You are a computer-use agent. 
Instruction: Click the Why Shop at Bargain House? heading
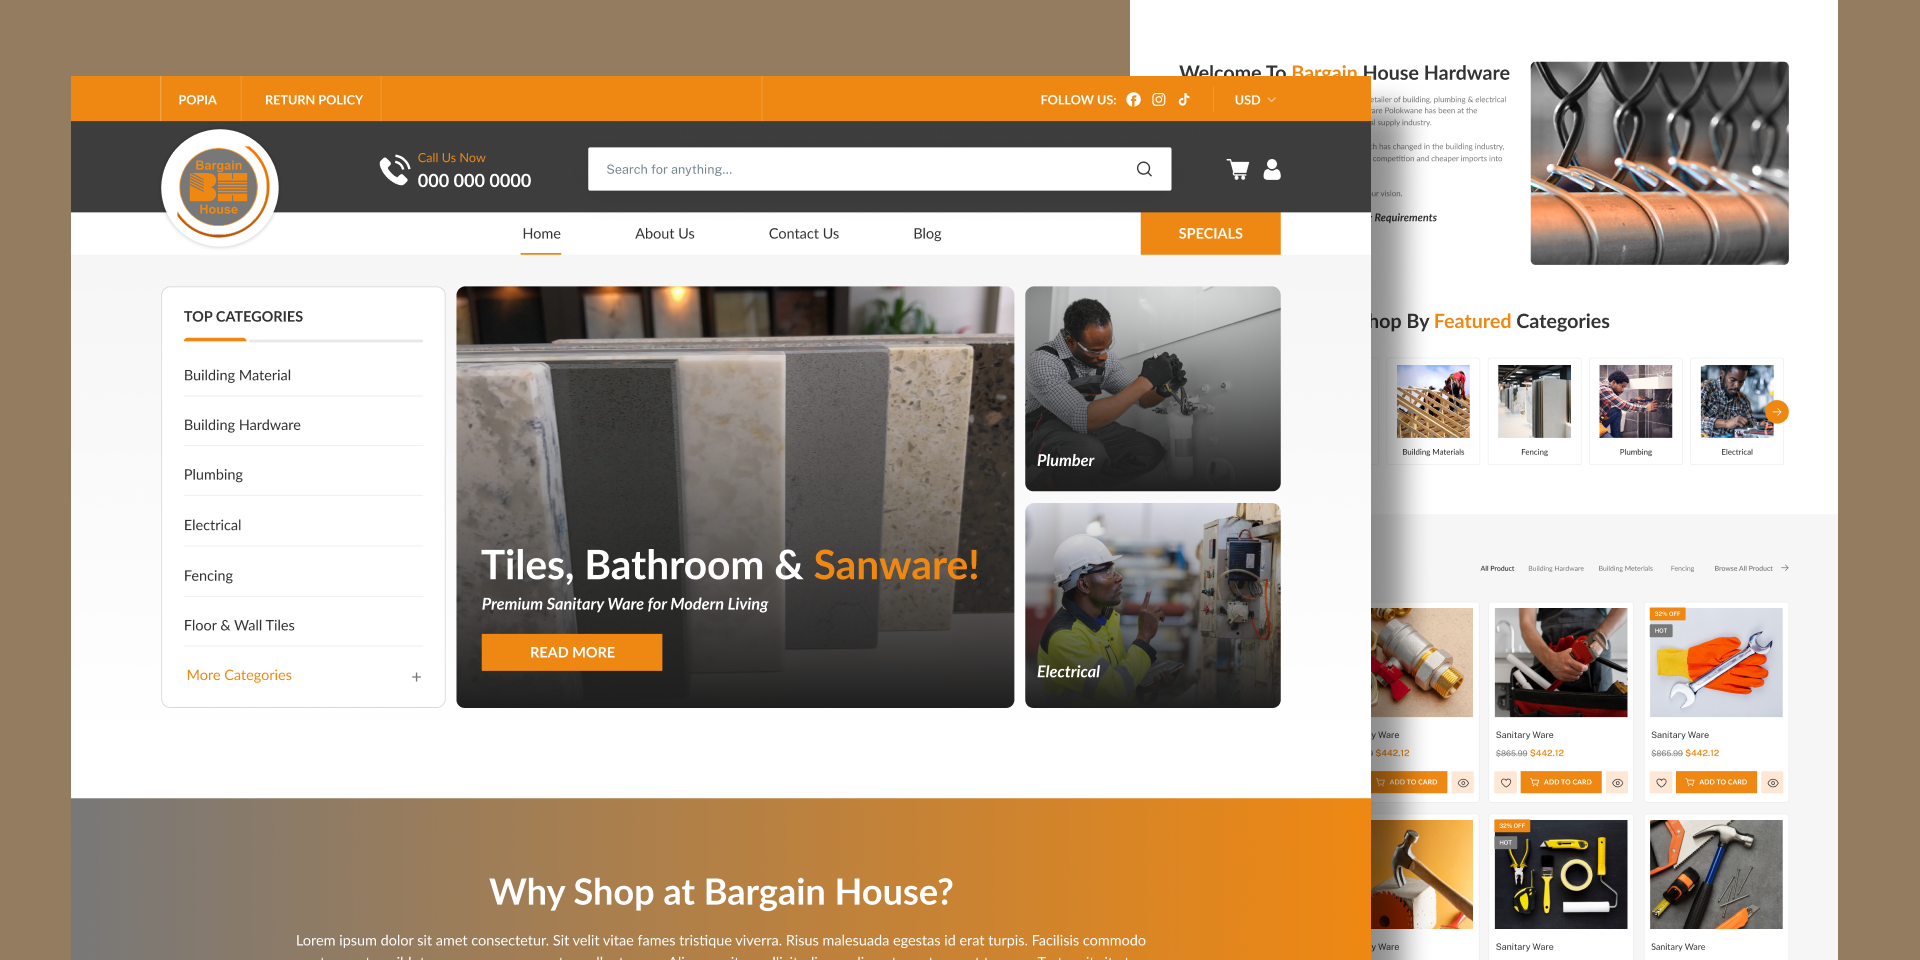[x=721, y=892]
